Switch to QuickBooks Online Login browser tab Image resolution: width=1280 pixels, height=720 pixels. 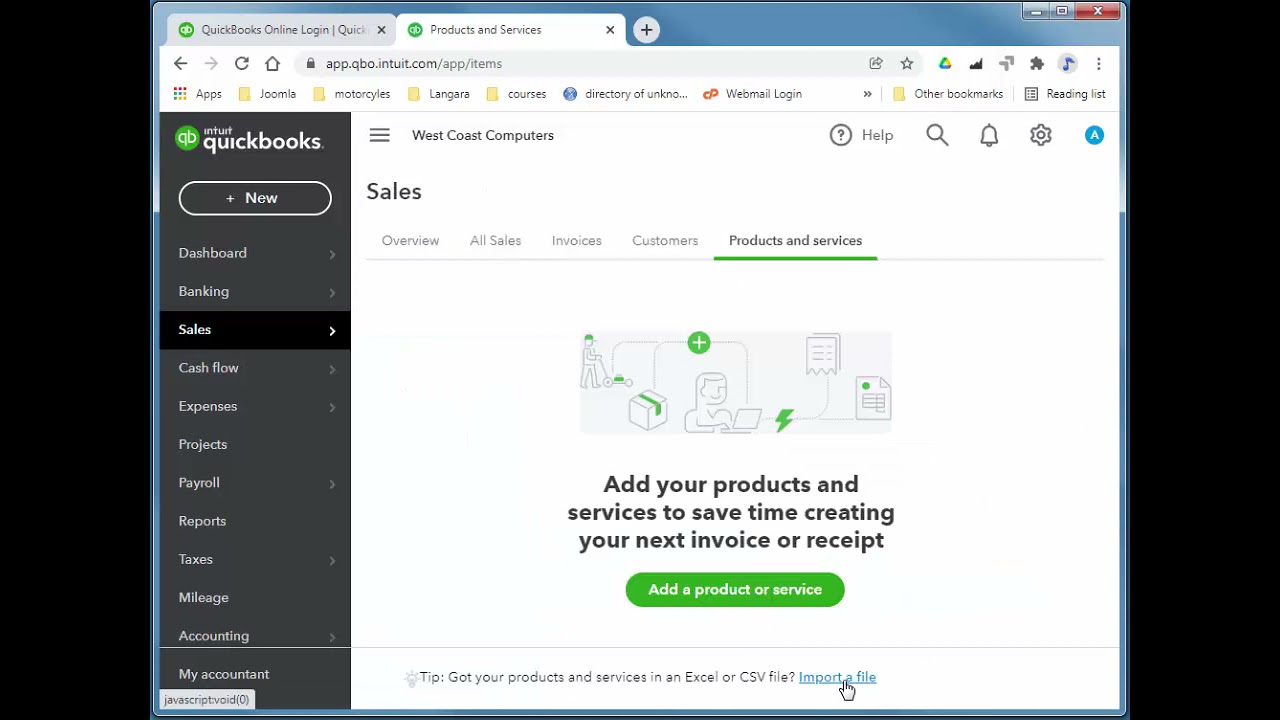point(280,30)
